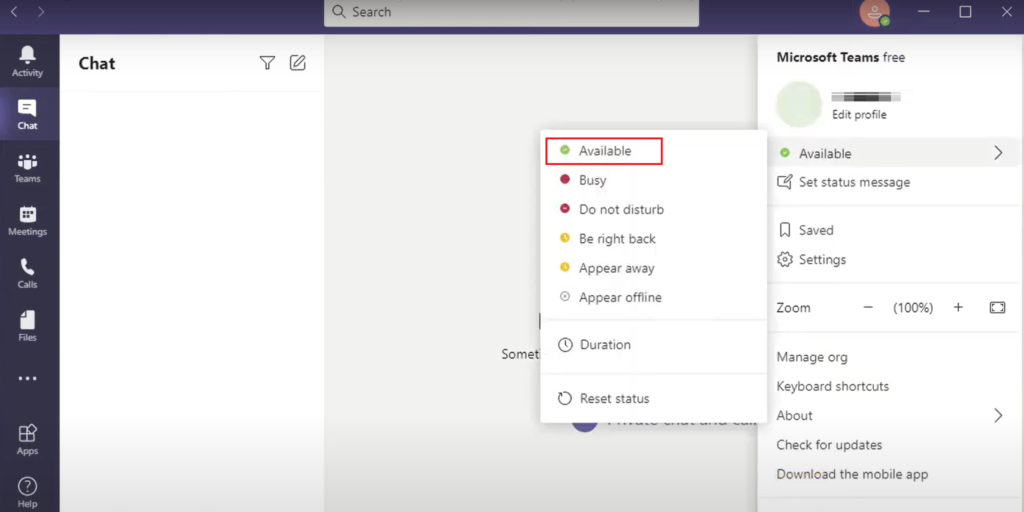Zoom out with the minus icon

[x=868, y=308]
